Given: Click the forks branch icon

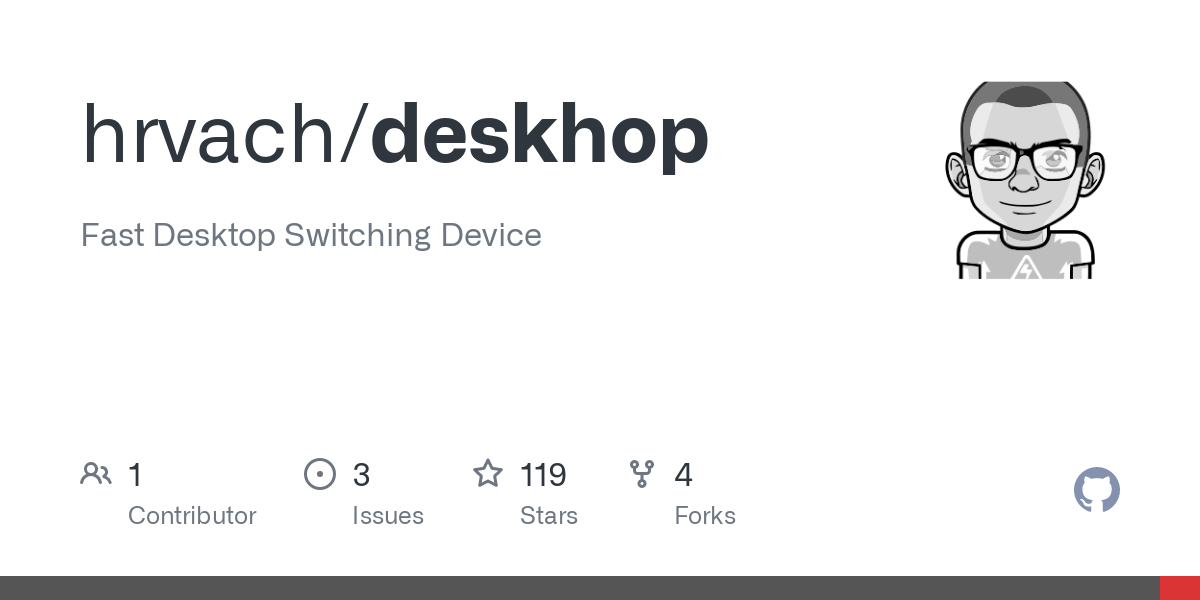Looking at the screenshot, I should (642, 474).
